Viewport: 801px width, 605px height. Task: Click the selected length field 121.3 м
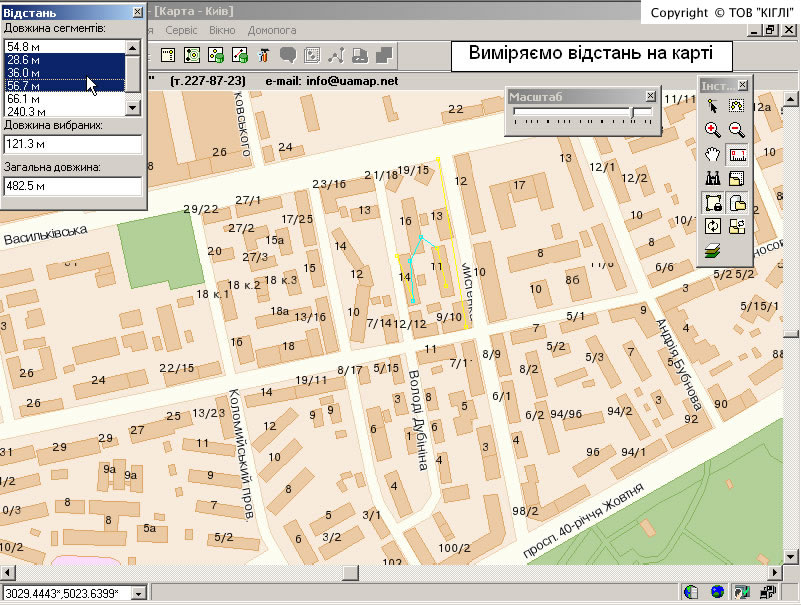click(x=73, y=144)
